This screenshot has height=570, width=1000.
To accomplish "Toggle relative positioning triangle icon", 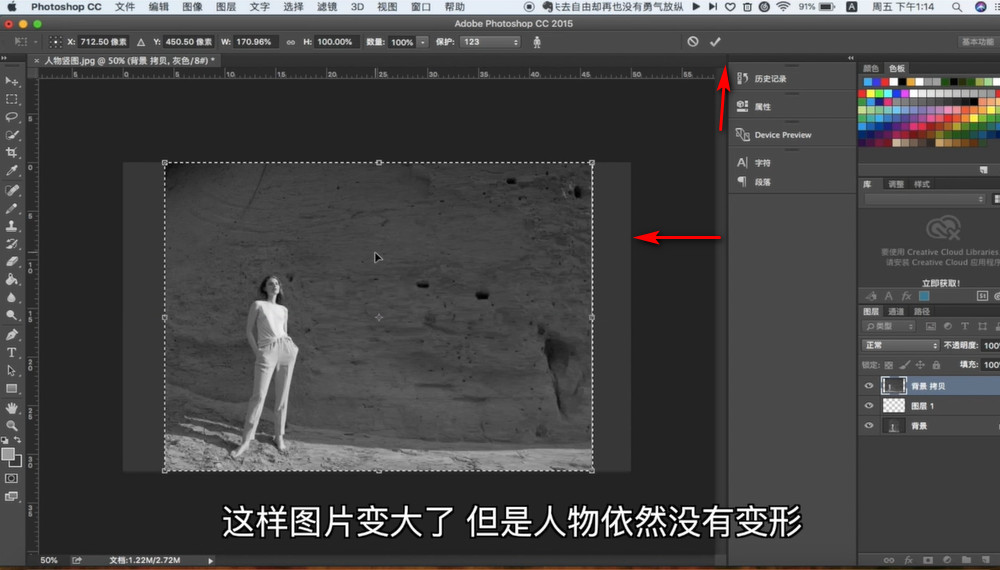I will click(141, 42).
